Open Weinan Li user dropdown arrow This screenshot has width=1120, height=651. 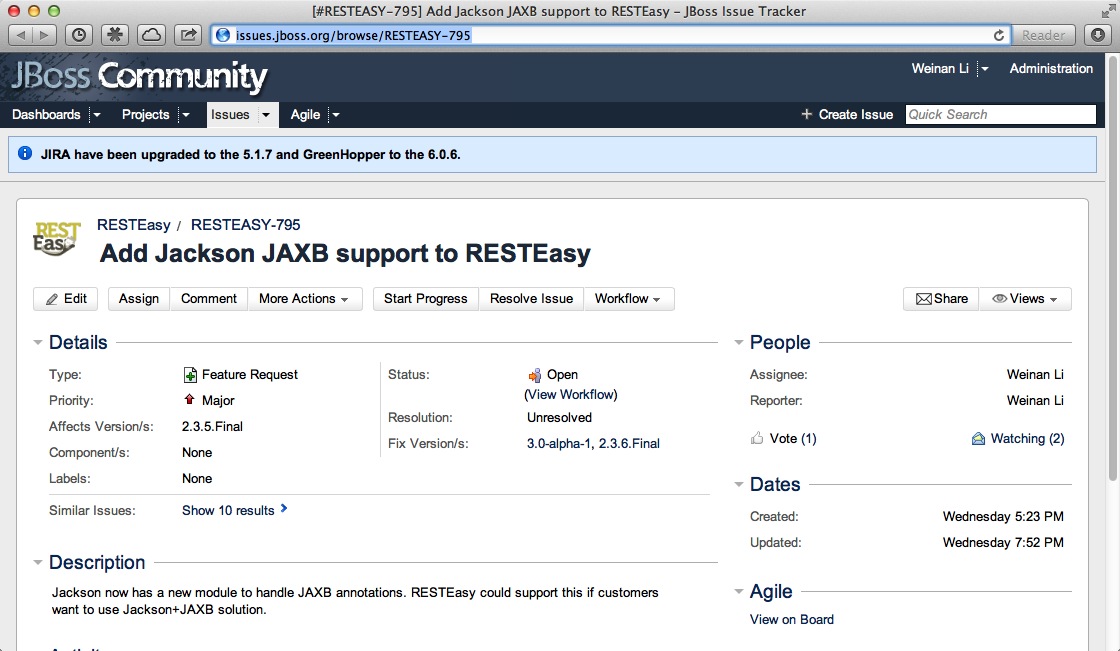click(x=984, y=69)
